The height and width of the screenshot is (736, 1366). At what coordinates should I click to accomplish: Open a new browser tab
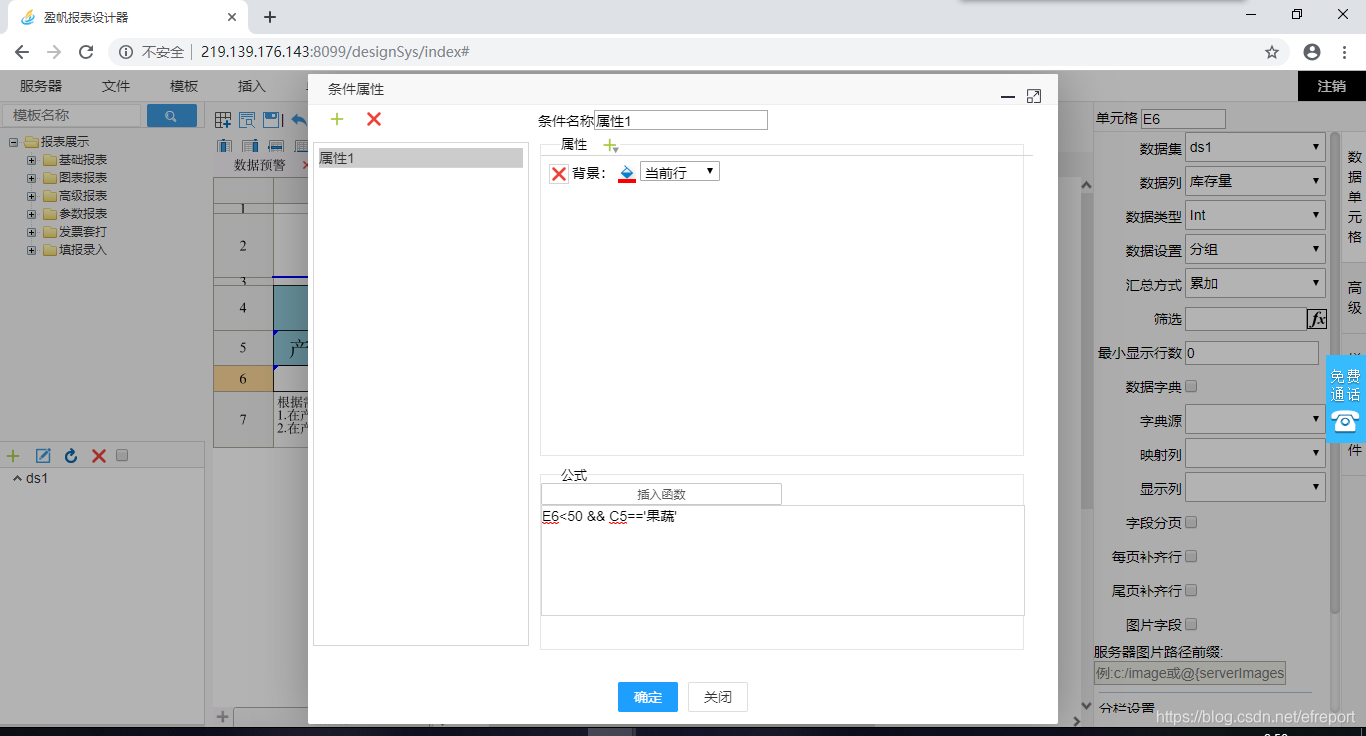(270, 17)
